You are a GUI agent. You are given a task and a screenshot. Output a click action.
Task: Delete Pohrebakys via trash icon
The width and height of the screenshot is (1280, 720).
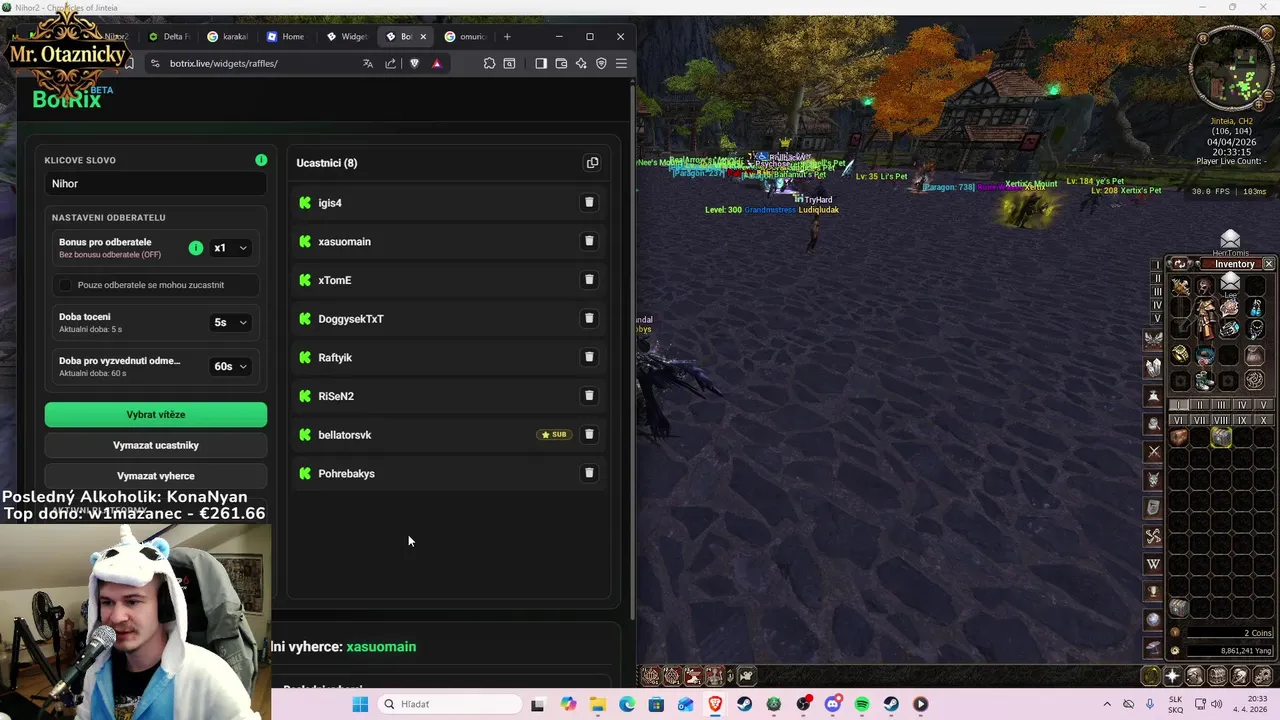(x=589, y=473)
